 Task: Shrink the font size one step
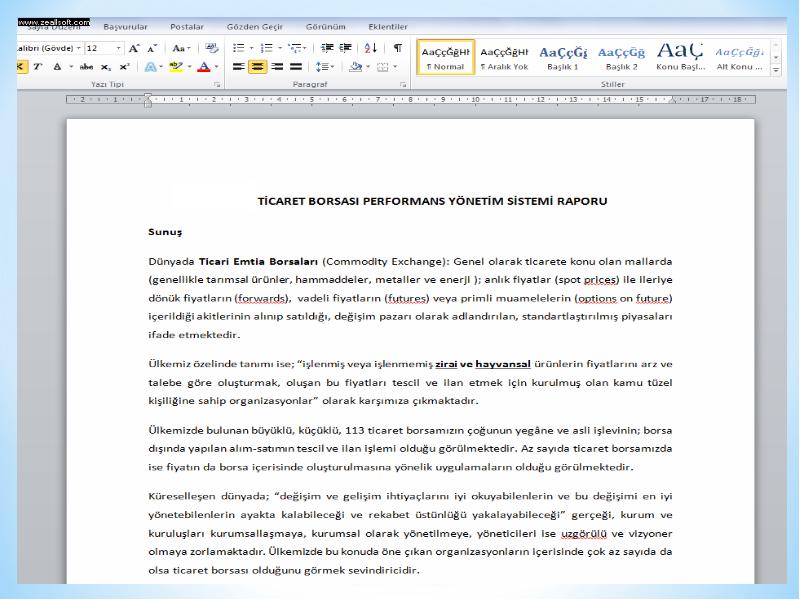point(152,48)
